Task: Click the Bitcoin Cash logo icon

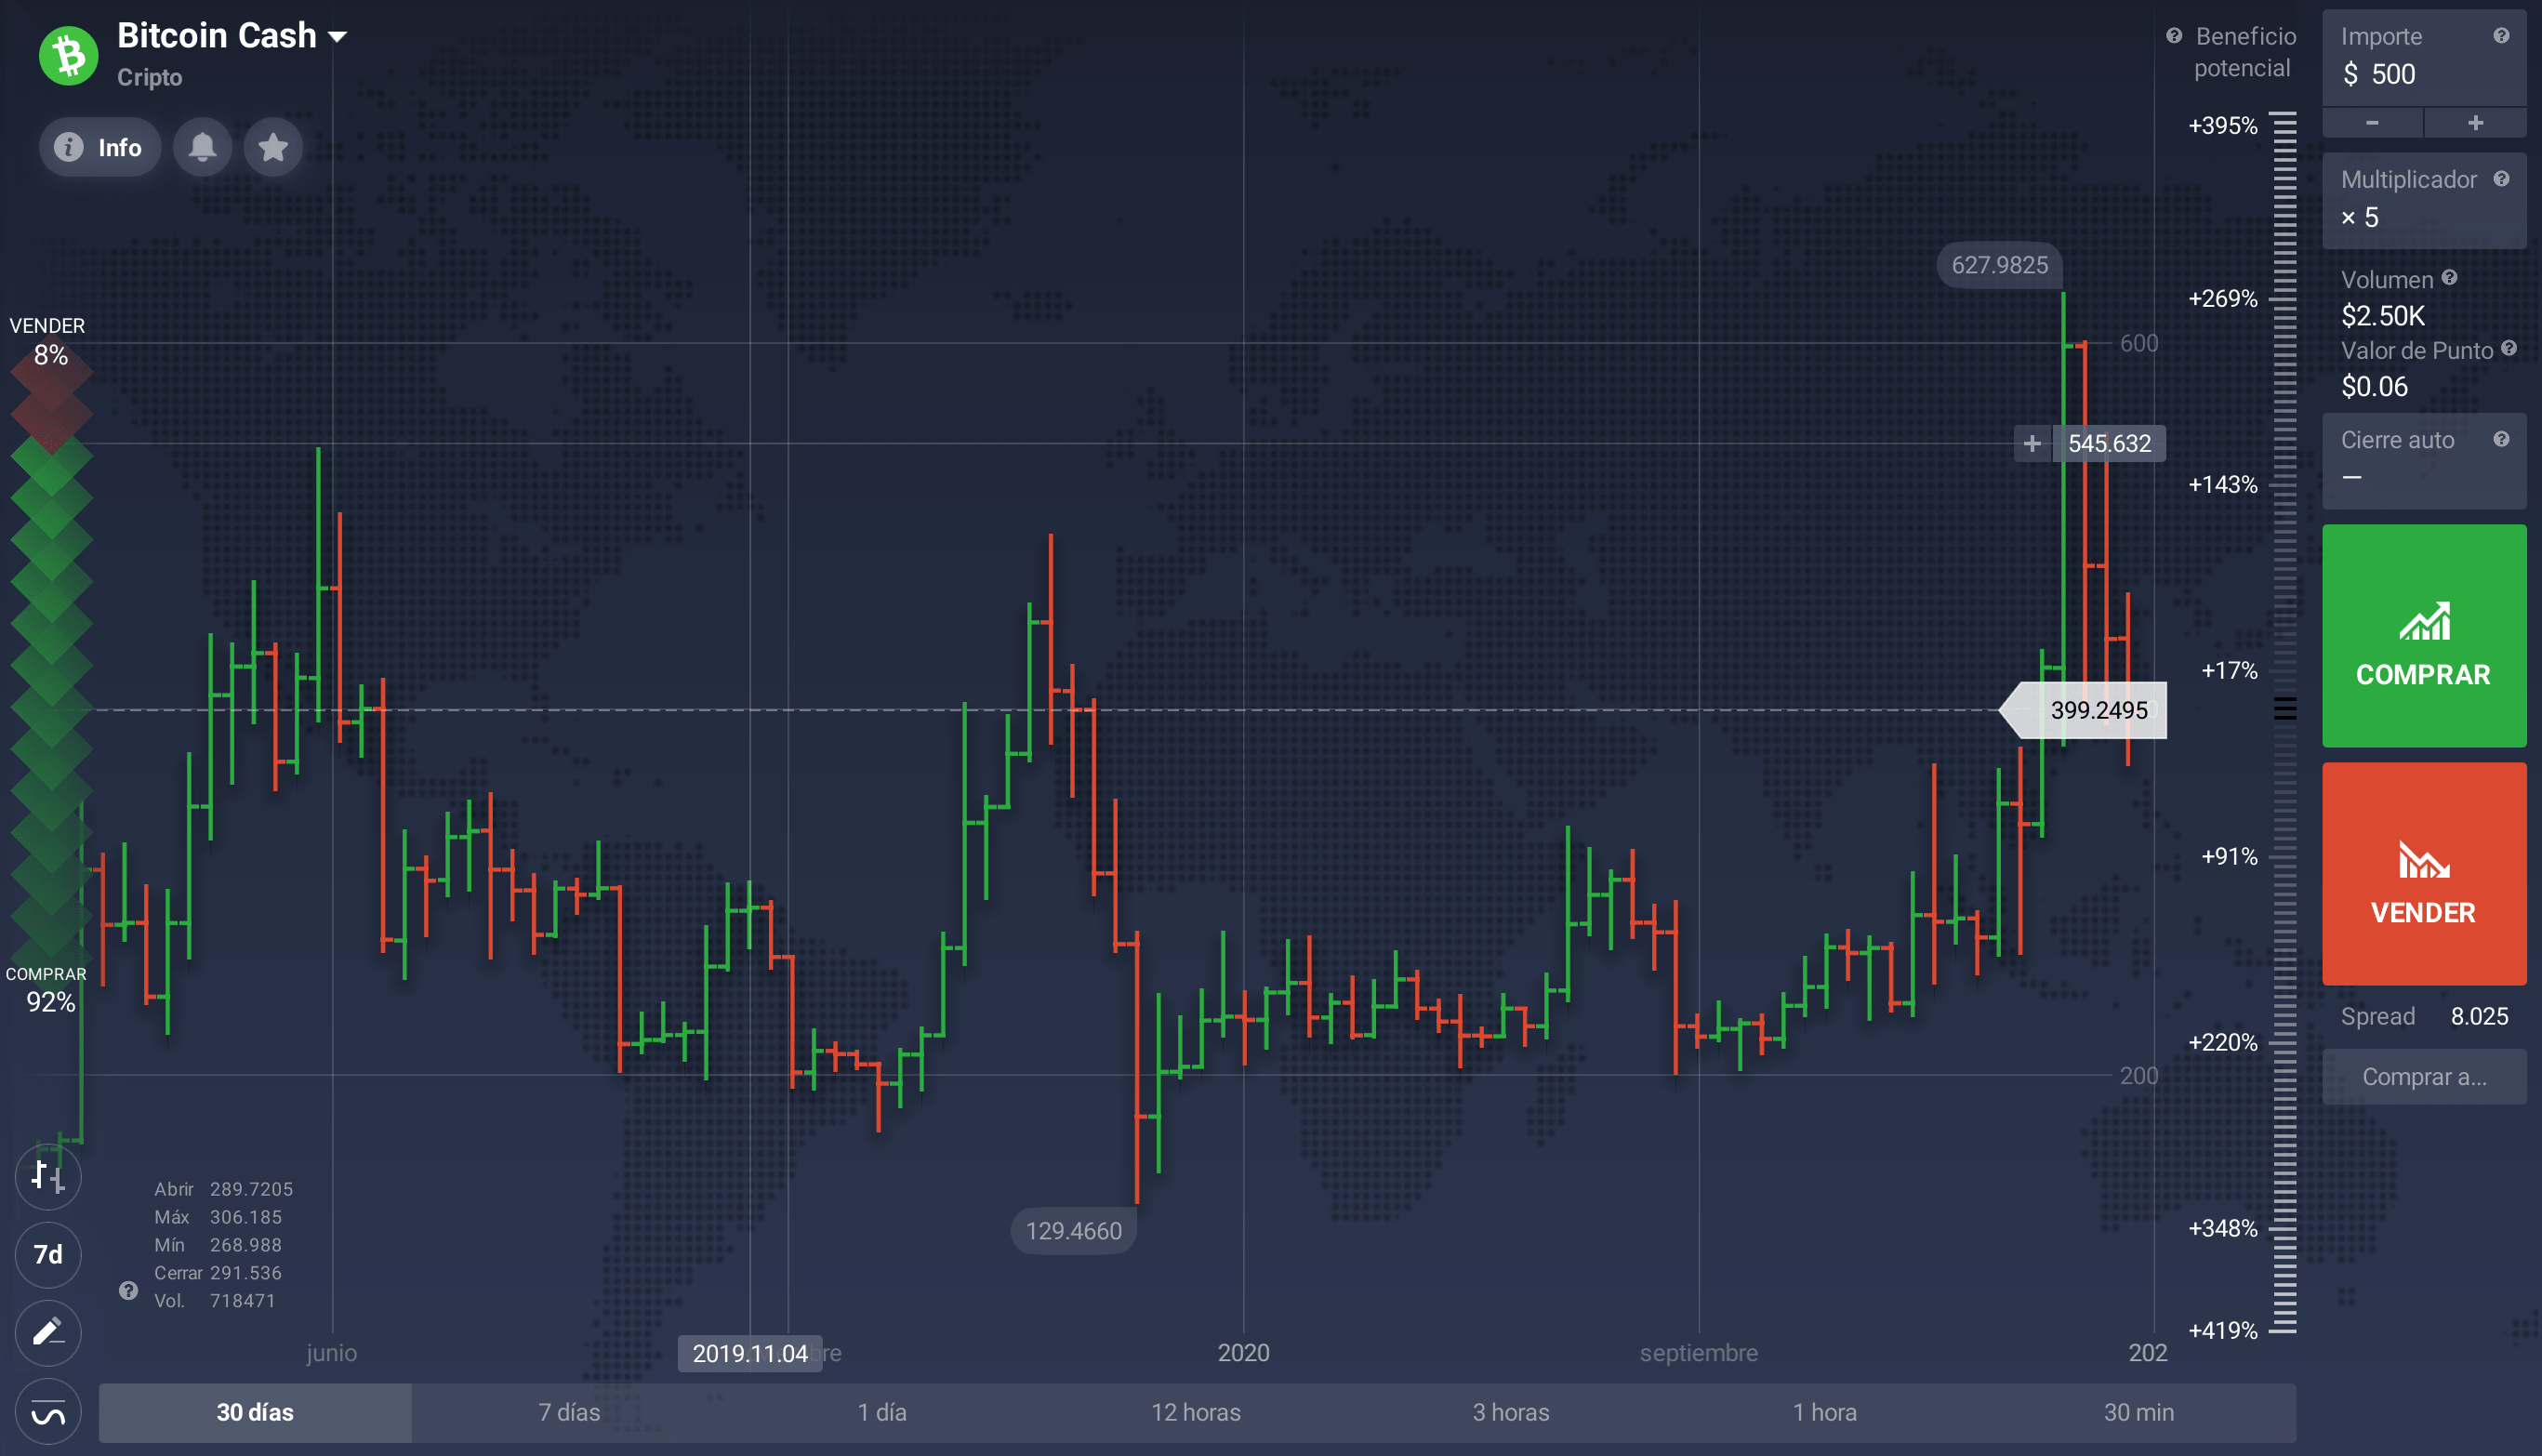Action: click(68, 56)
